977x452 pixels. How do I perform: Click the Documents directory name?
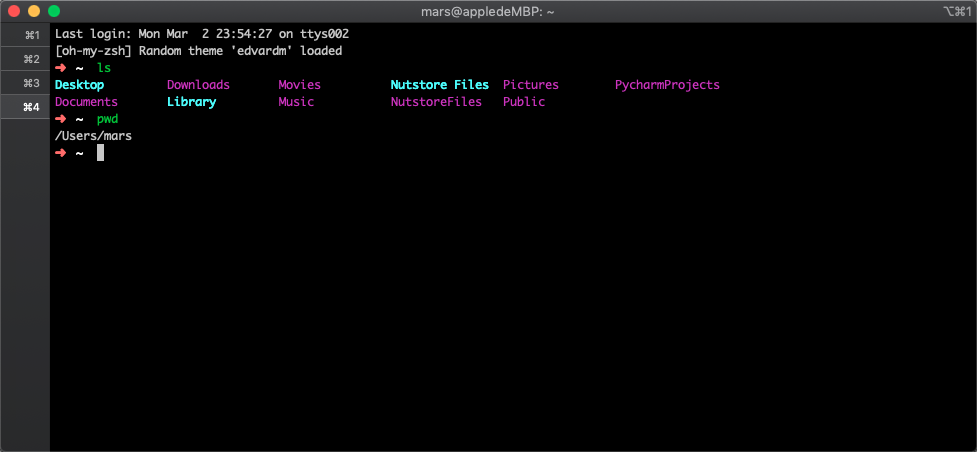[x=86, y=102]
